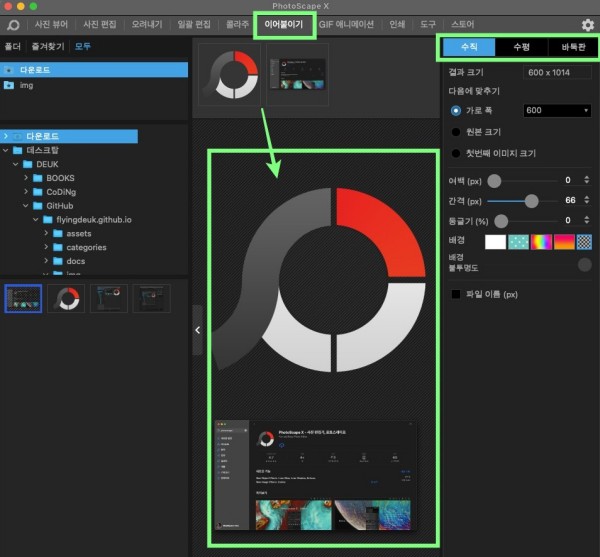Click the 바둑판 layout button

click(x=573, y=47)
